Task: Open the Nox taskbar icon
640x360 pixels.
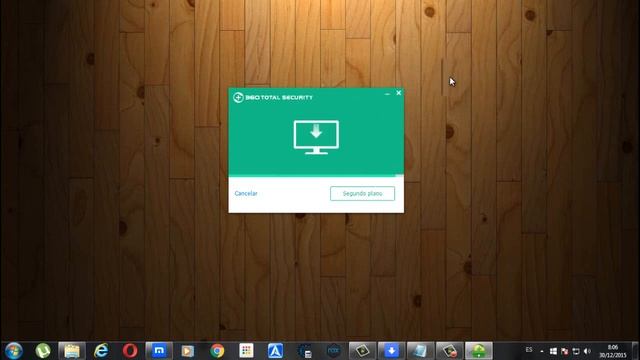Action: click(x=333, y=351)
